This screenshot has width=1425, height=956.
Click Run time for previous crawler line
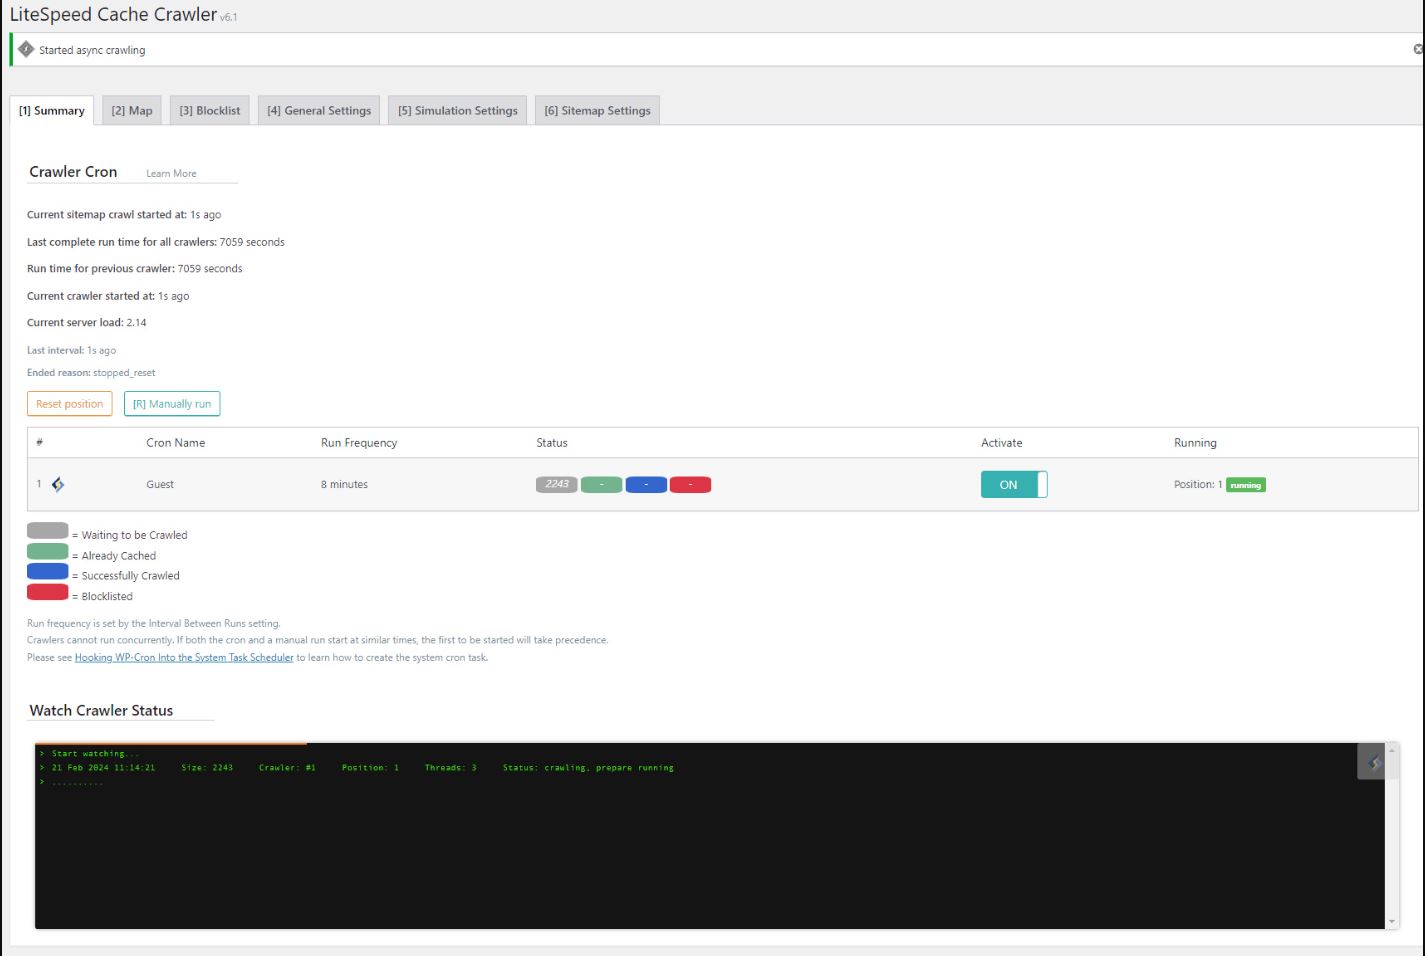[135, 269]
